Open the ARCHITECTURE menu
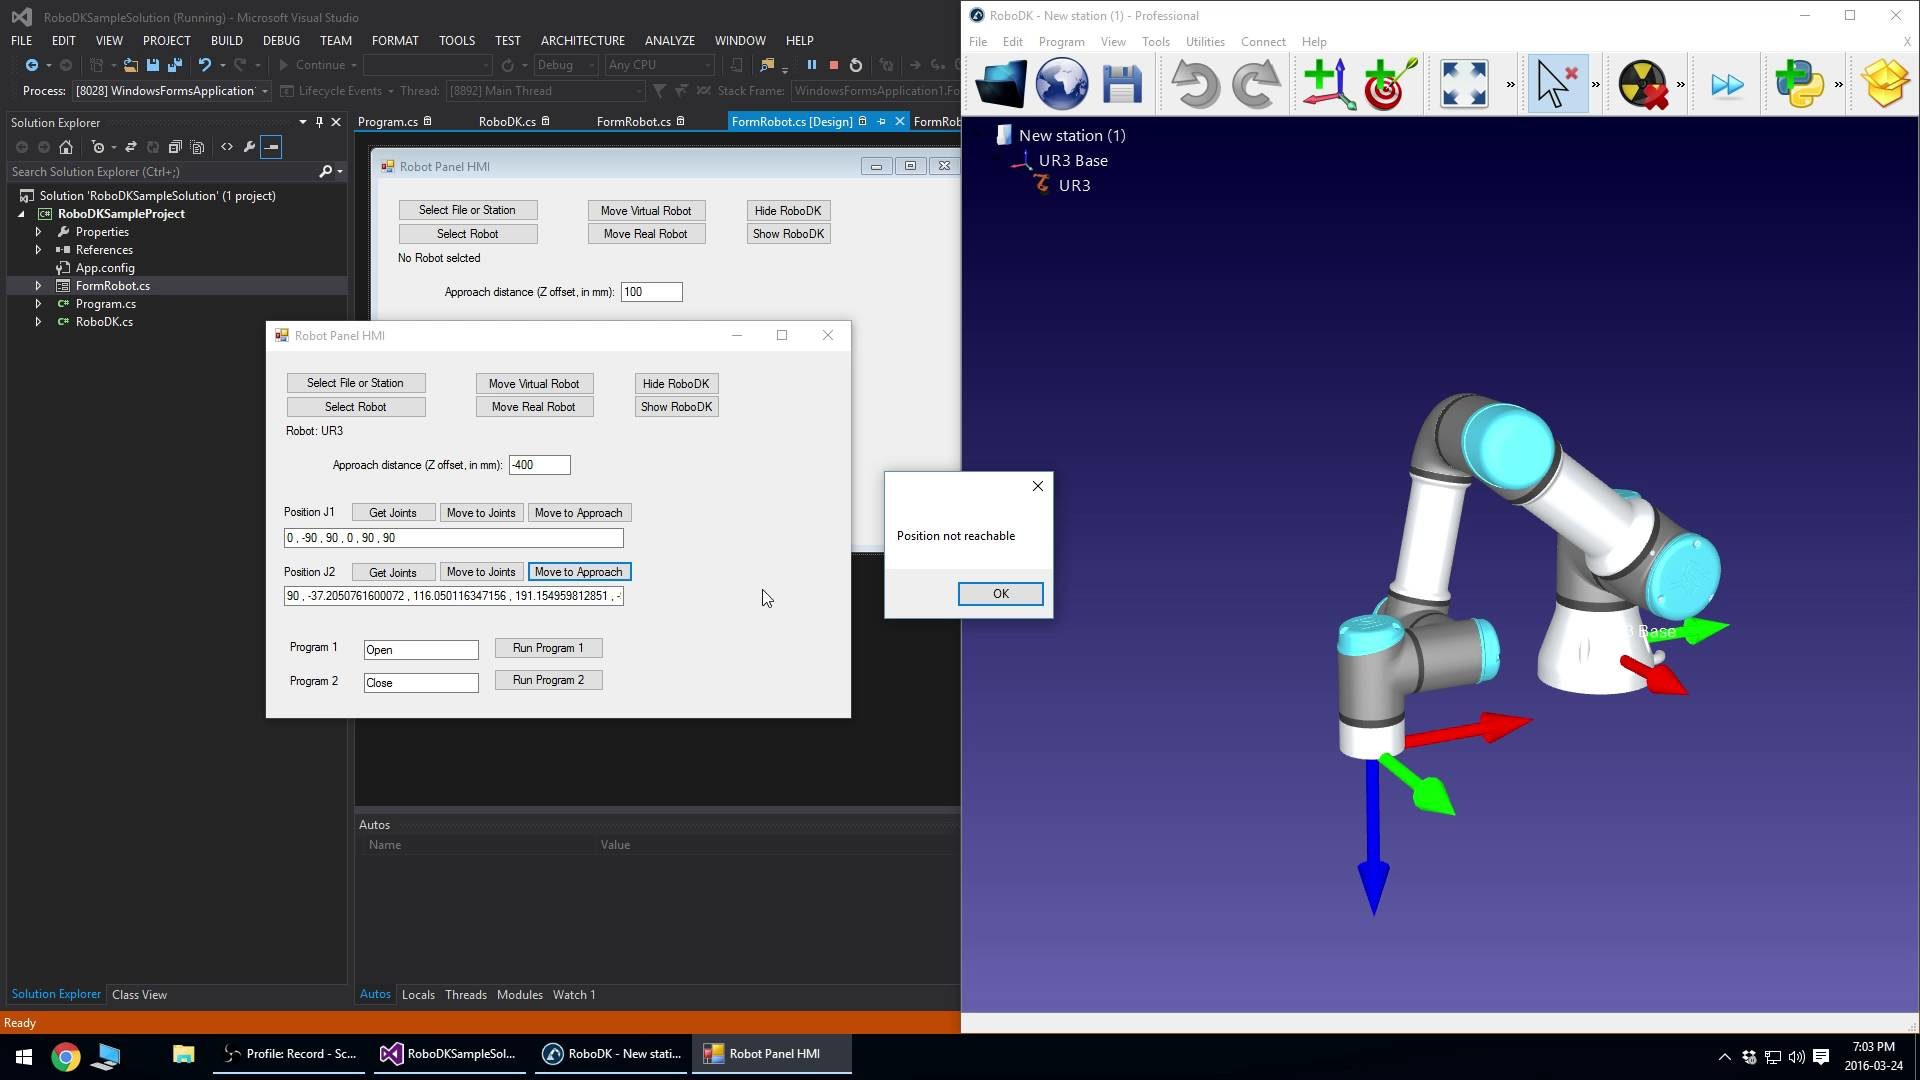This screenshot has height=1080, width=1920. 582,40
